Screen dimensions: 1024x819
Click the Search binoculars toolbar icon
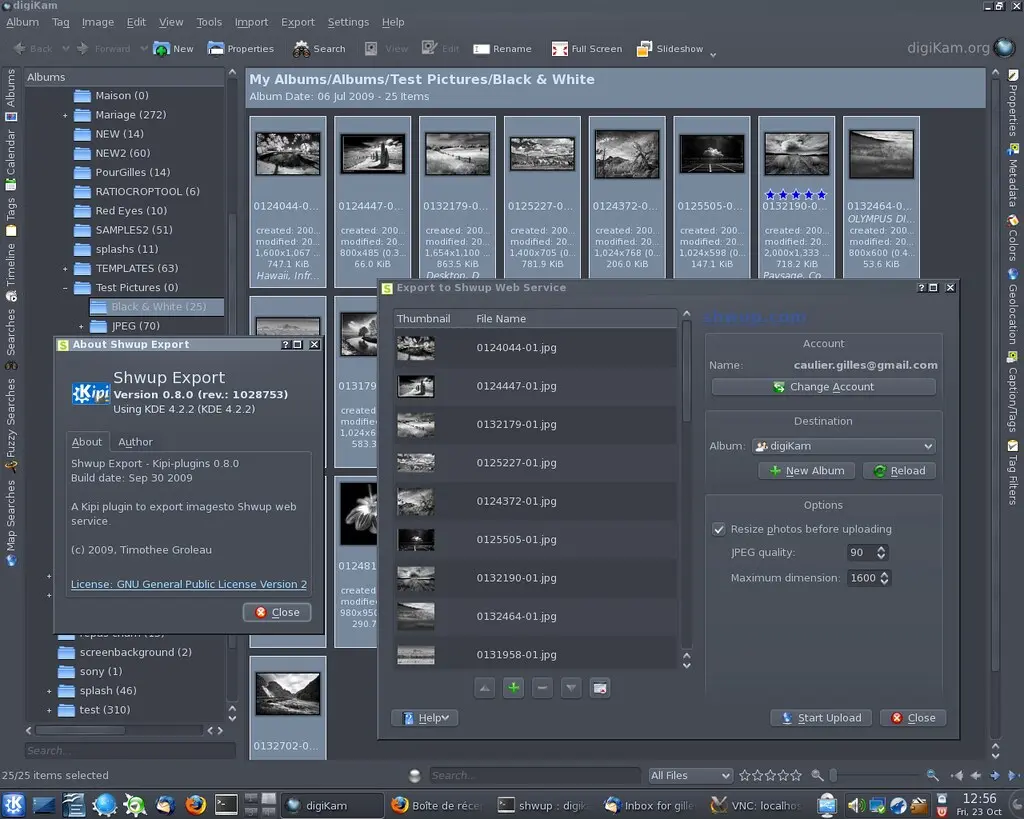click(301, 49)
